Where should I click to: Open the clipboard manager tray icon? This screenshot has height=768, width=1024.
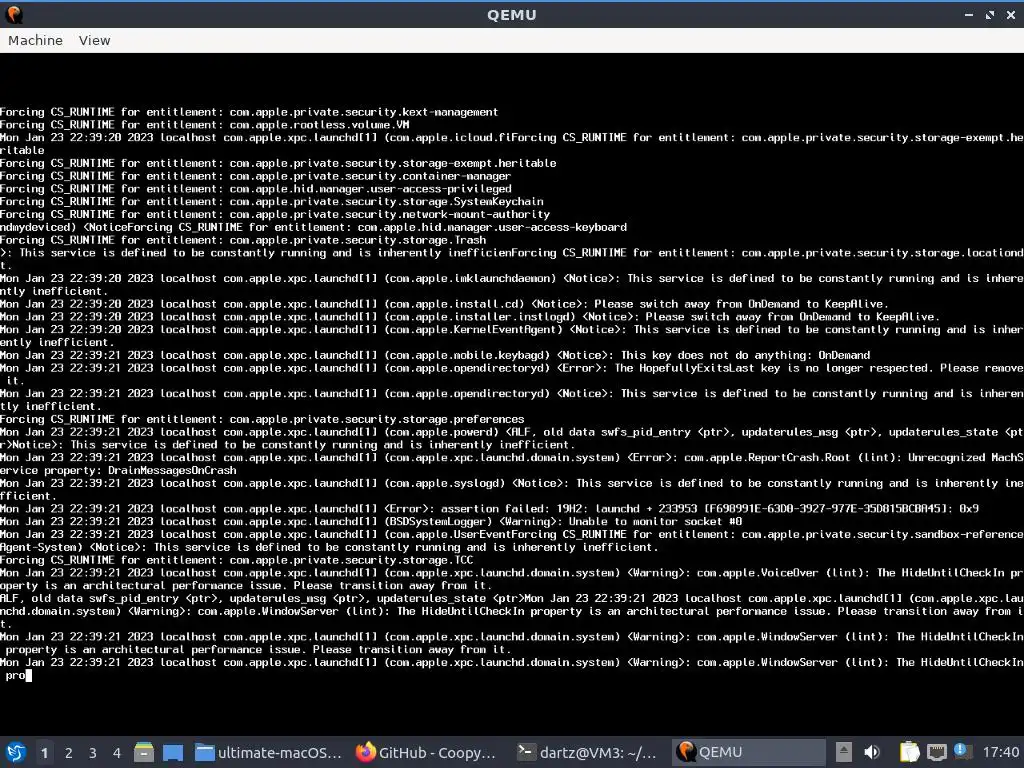910,752
